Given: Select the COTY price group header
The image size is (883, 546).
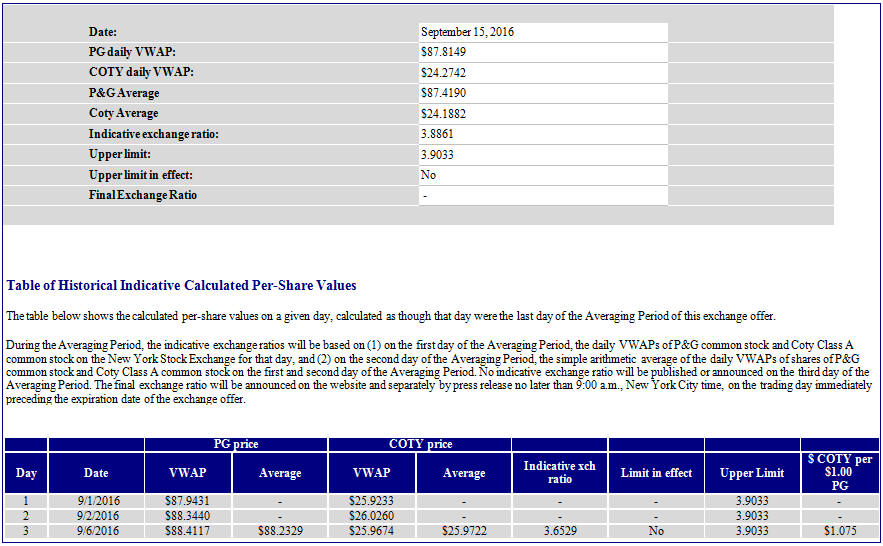Looking at the screenshot, I should (419, 444).
